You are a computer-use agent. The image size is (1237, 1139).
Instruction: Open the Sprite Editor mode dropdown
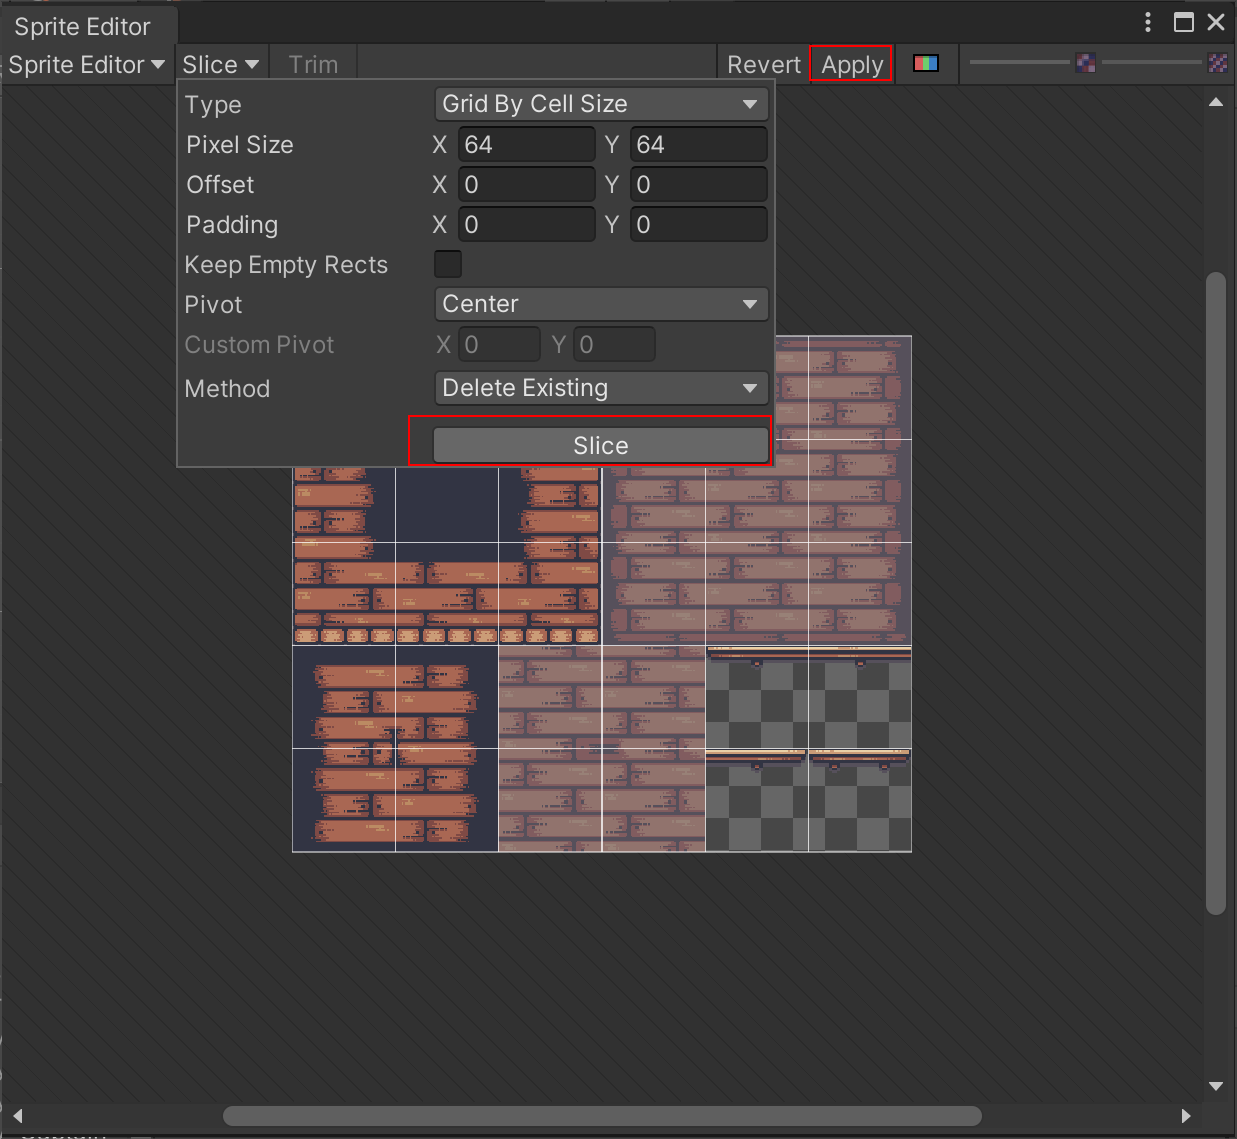[x=87, y=65]
